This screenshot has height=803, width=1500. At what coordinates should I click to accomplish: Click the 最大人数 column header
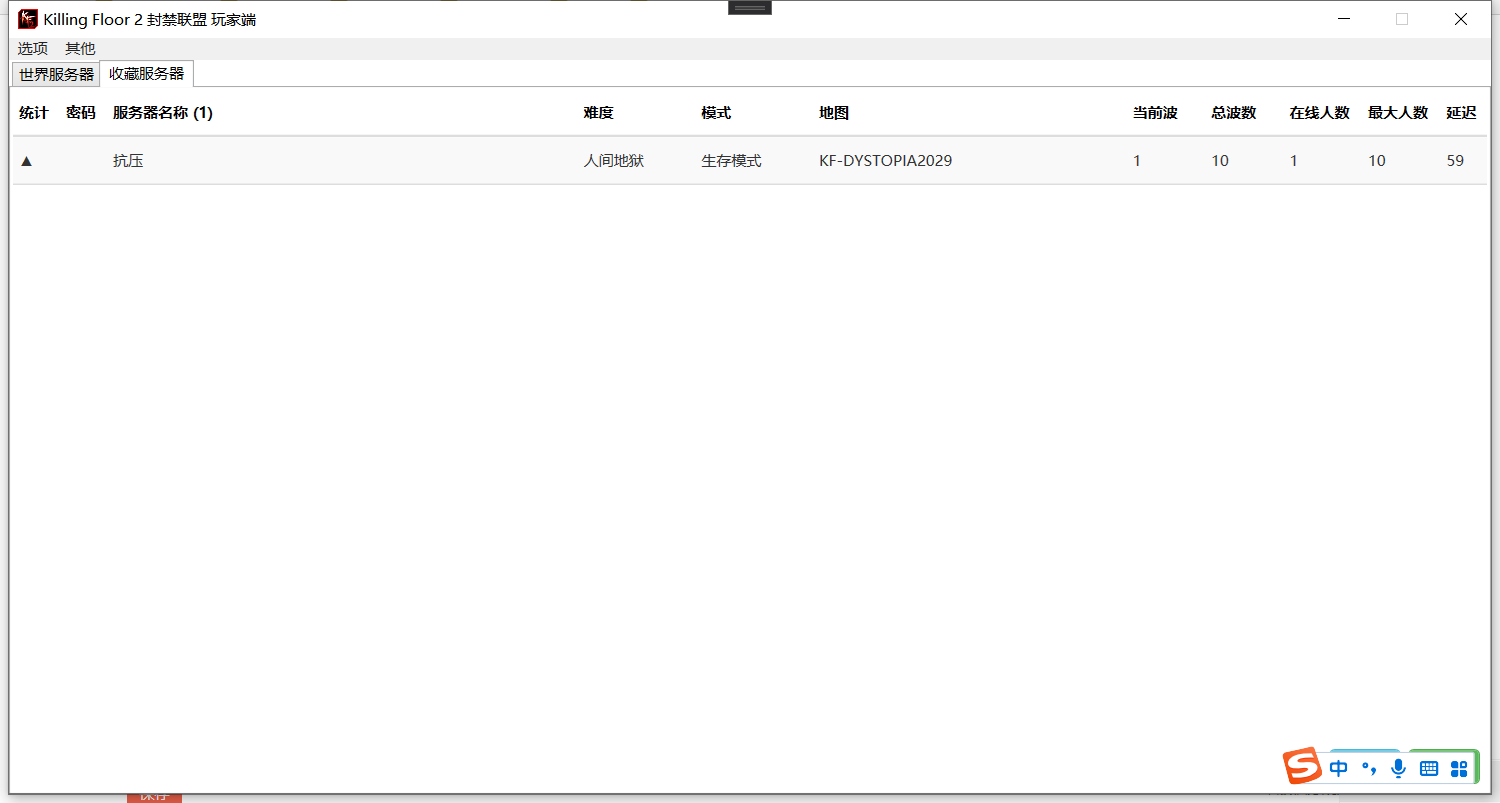1398,113
